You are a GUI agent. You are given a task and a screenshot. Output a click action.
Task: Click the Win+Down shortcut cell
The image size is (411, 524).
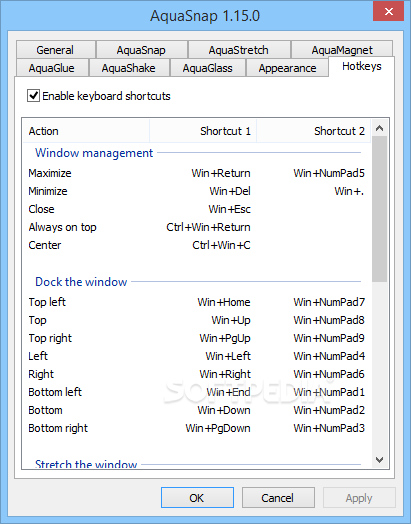click(224, 410)
